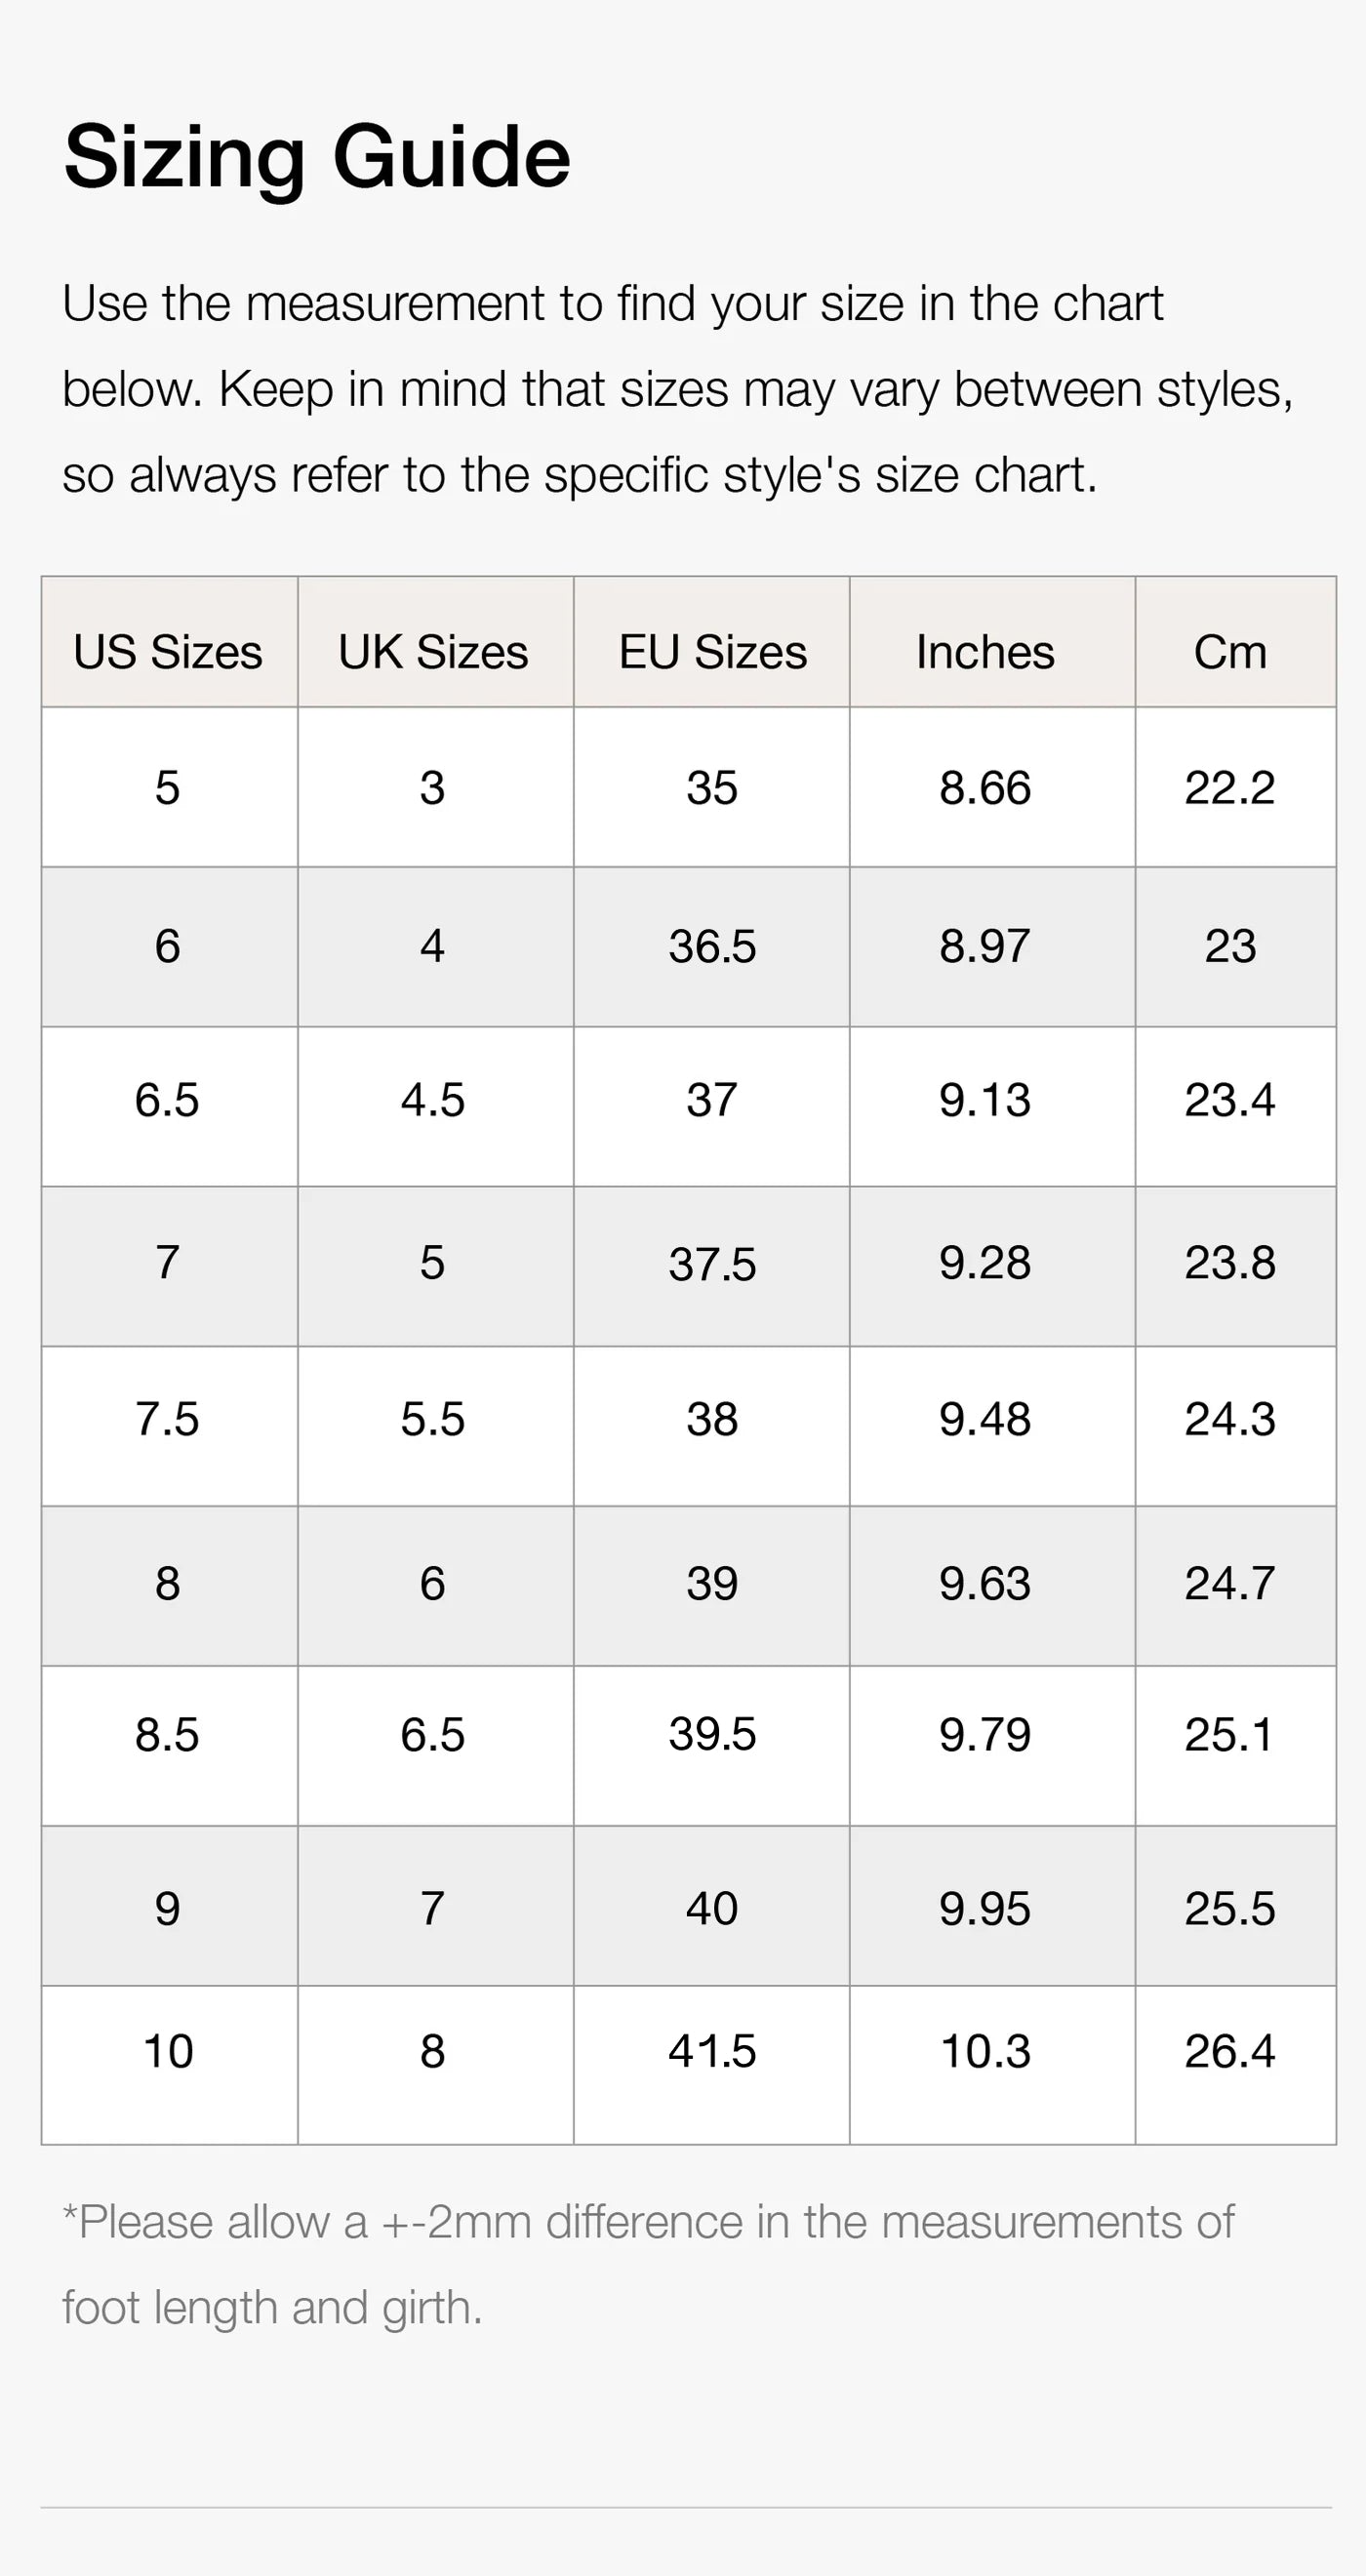Click the Cm column header
This screenshot has height=2576, width=1366.
pos(1230,652)
